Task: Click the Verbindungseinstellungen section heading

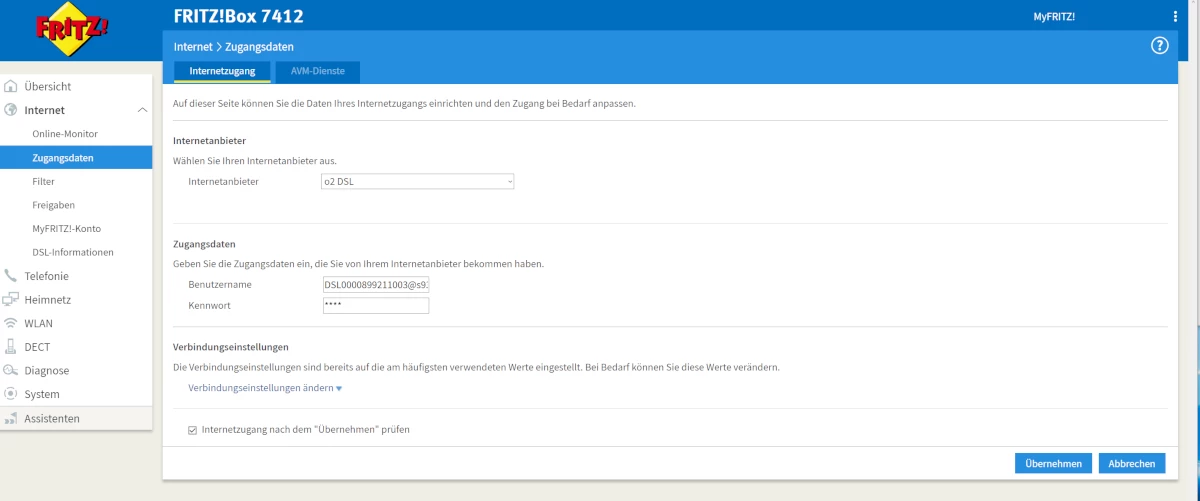Action: click(231, 347)
